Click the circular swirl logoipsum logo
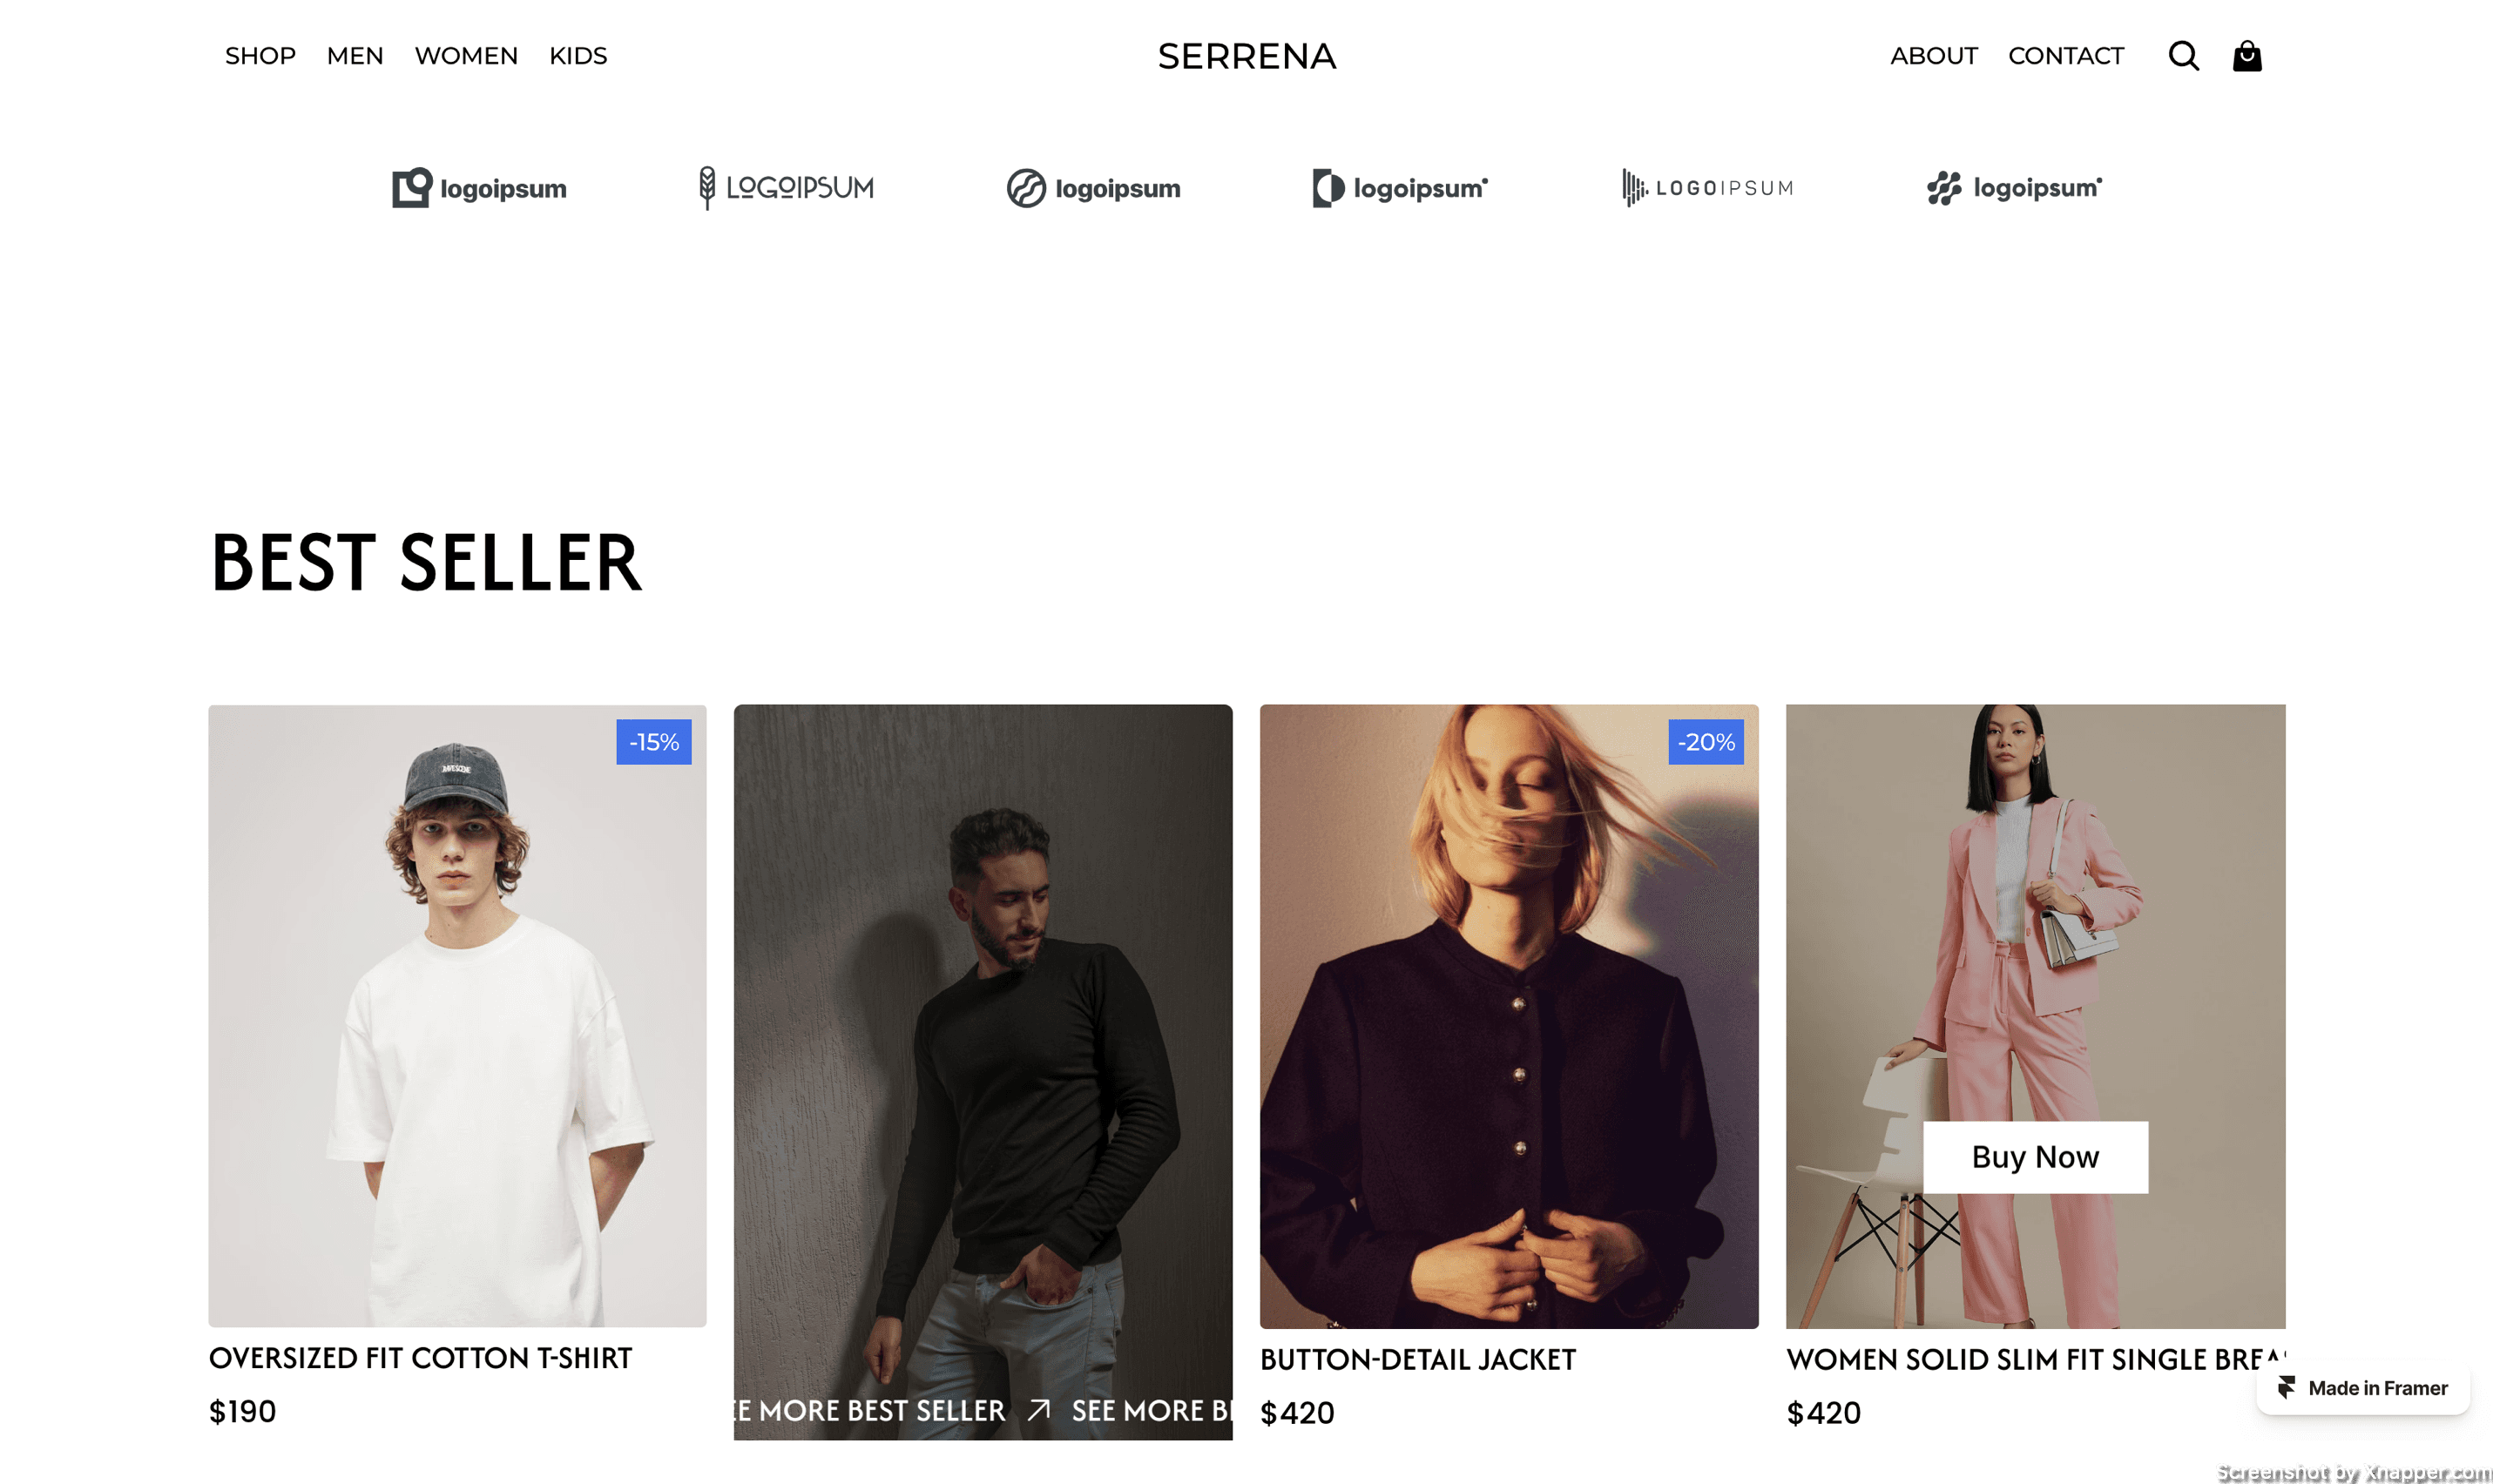2493x1484 pixels. click(1093, 188)
